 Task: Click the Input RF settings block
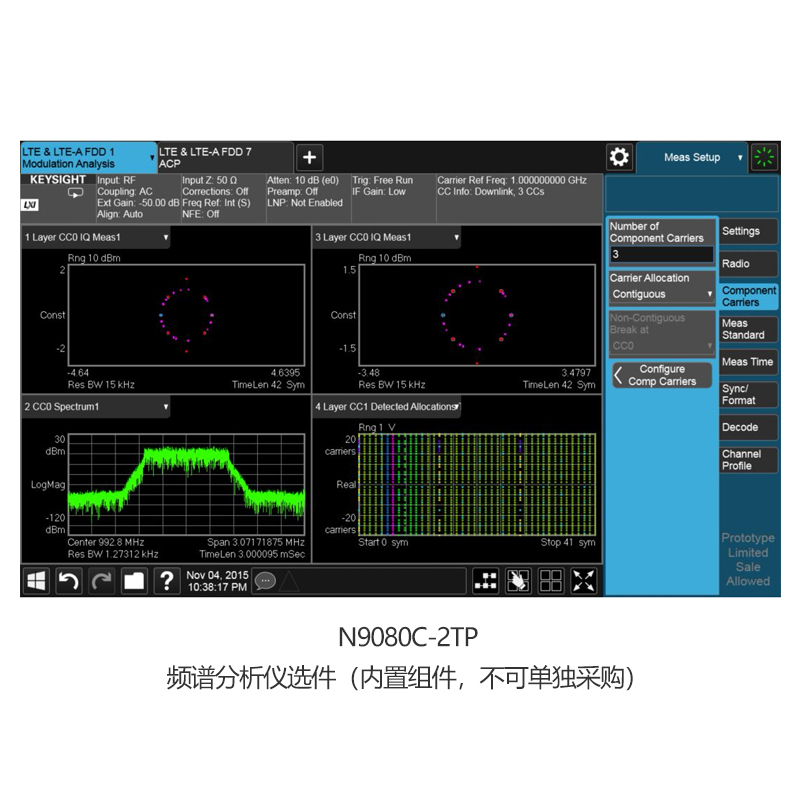pos(138,197)
